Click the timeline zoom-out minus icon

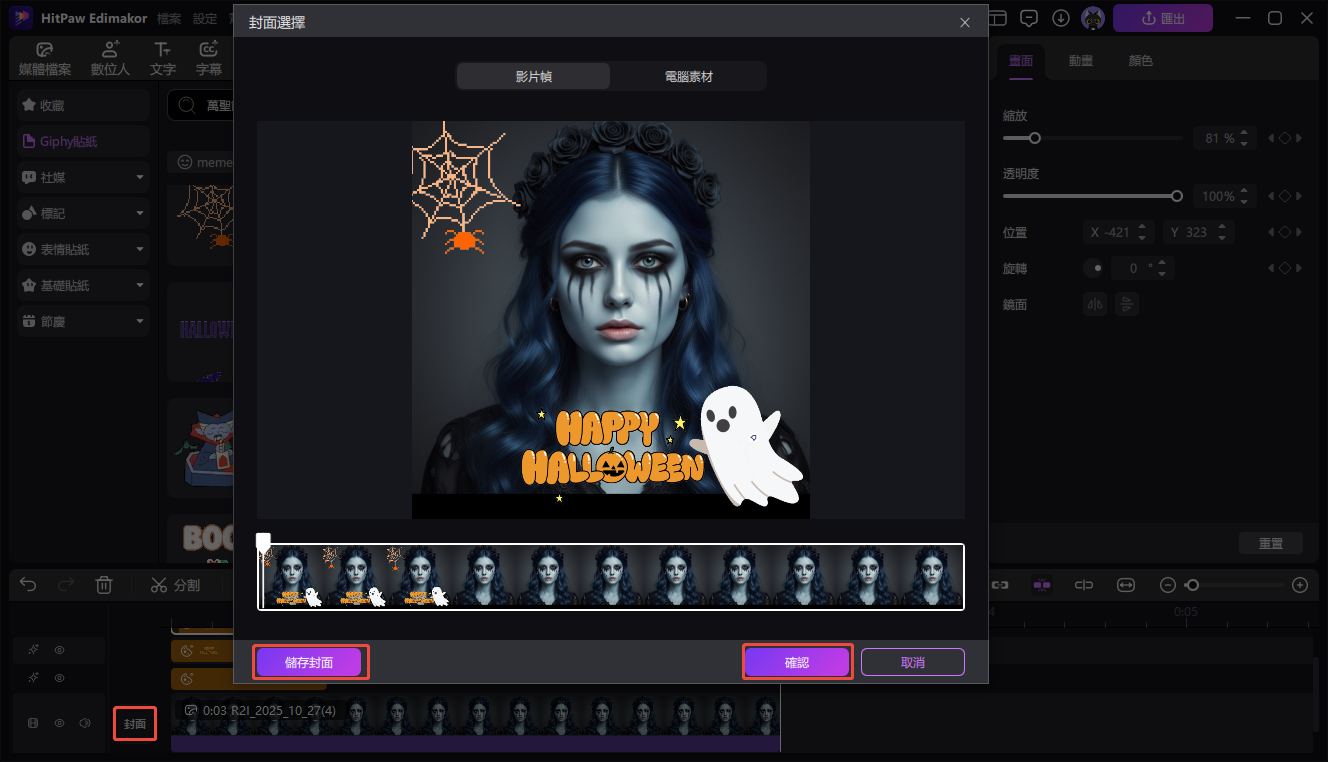(1167, 585)
